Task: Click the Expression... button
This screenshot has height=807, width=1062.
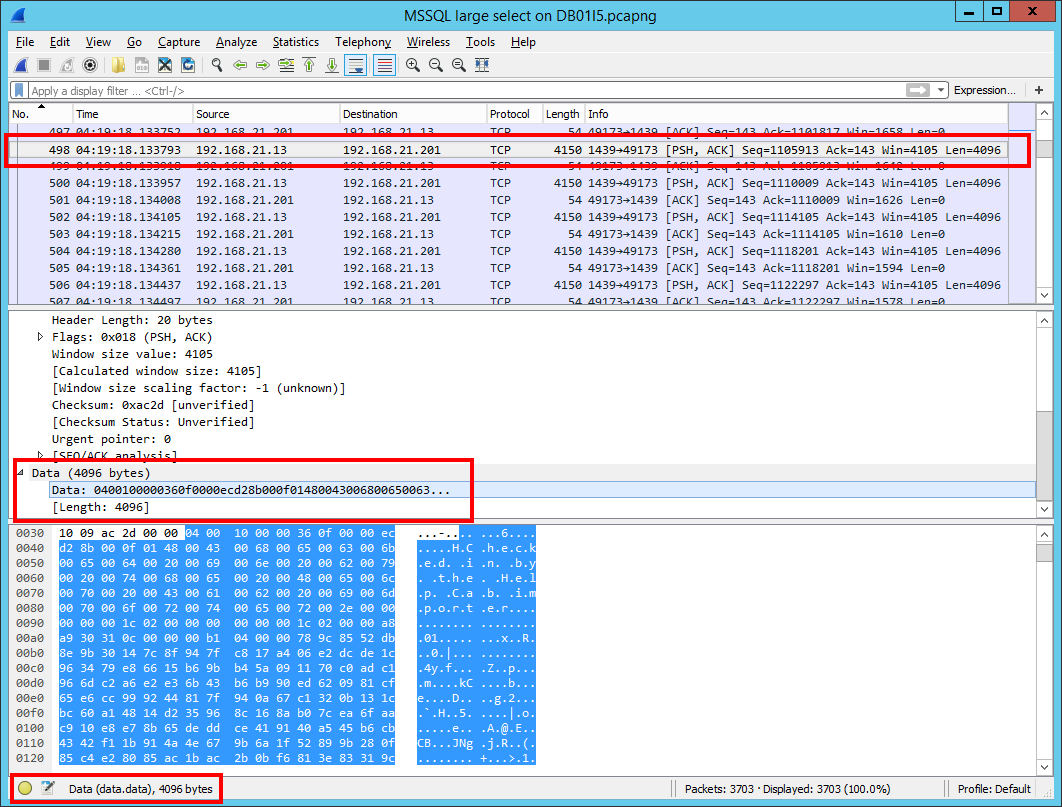Action: [985, 90]
